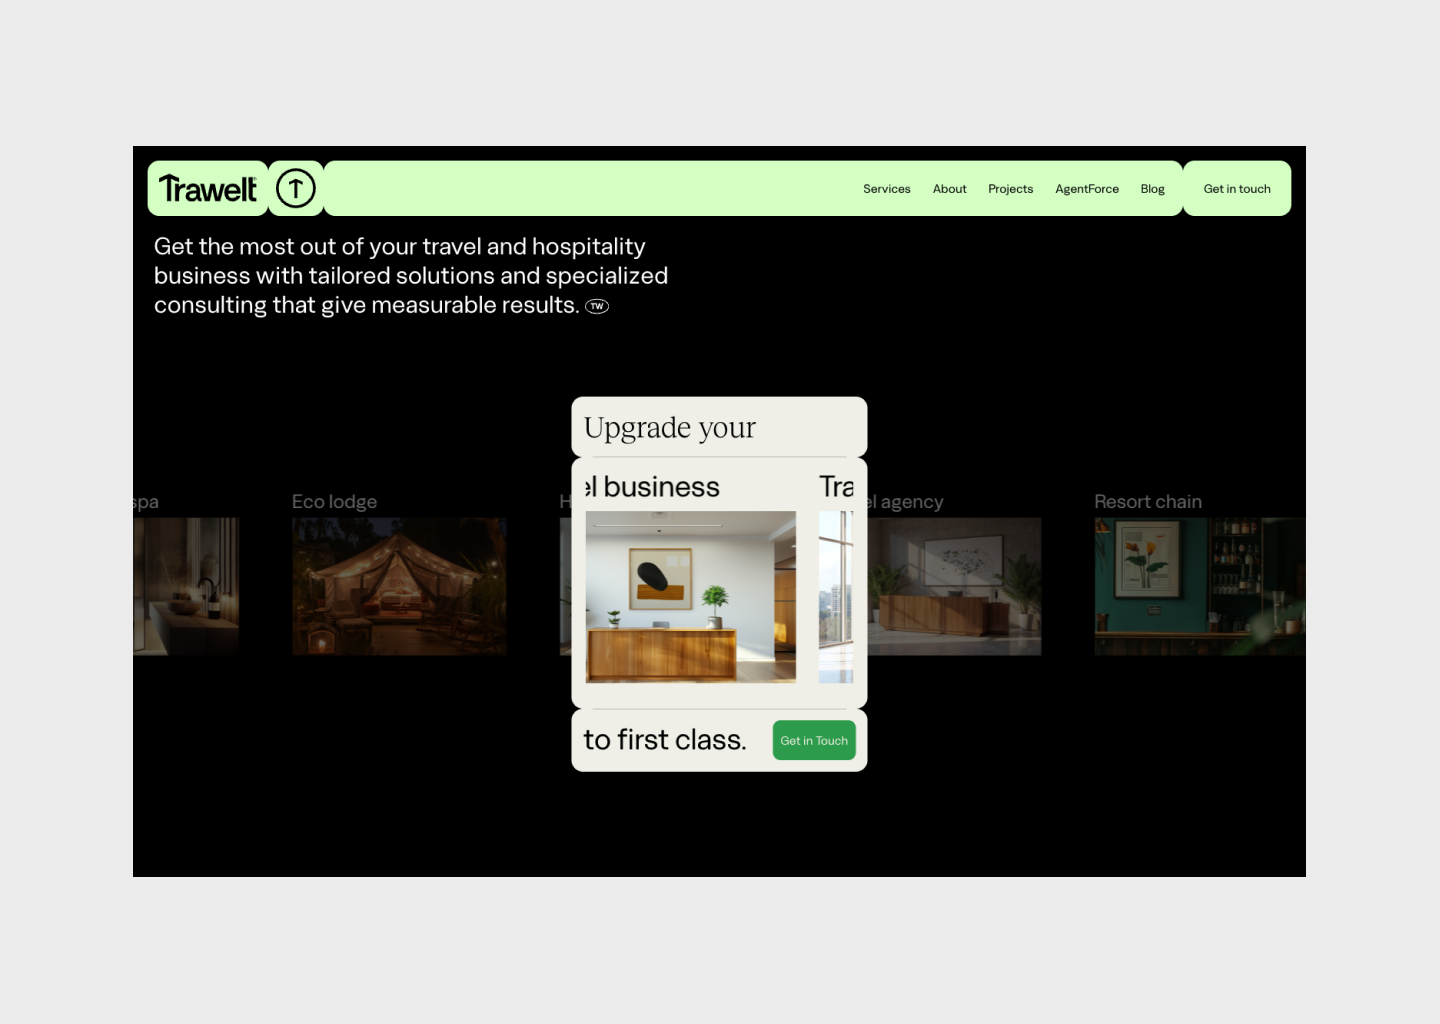Go to the About page

pyautogui.click(x=949, y=189)
